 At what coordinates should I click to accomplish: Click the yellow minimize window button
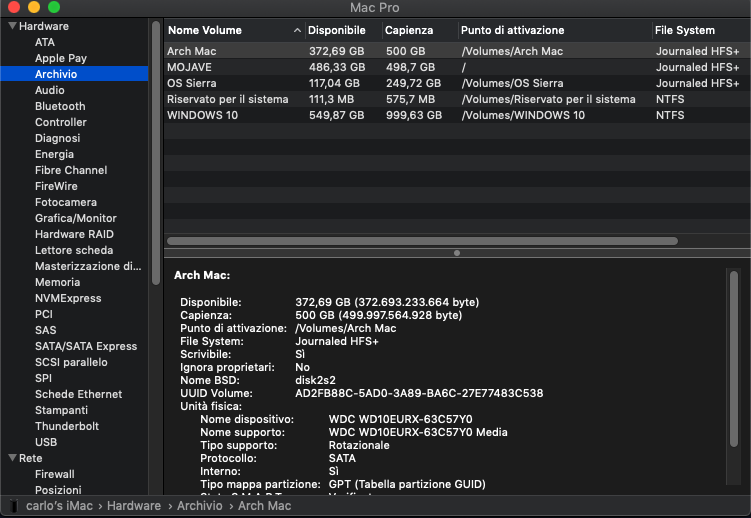click(x=34, y=7)
